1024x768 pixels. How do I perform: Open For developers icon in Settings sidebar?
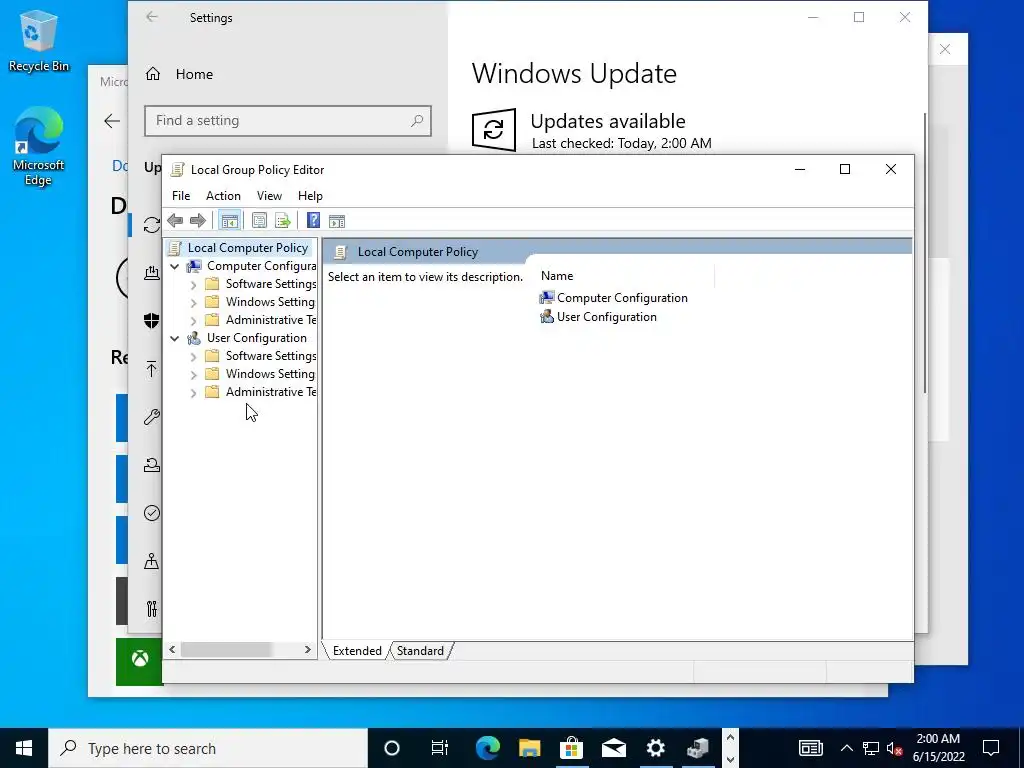152,609
